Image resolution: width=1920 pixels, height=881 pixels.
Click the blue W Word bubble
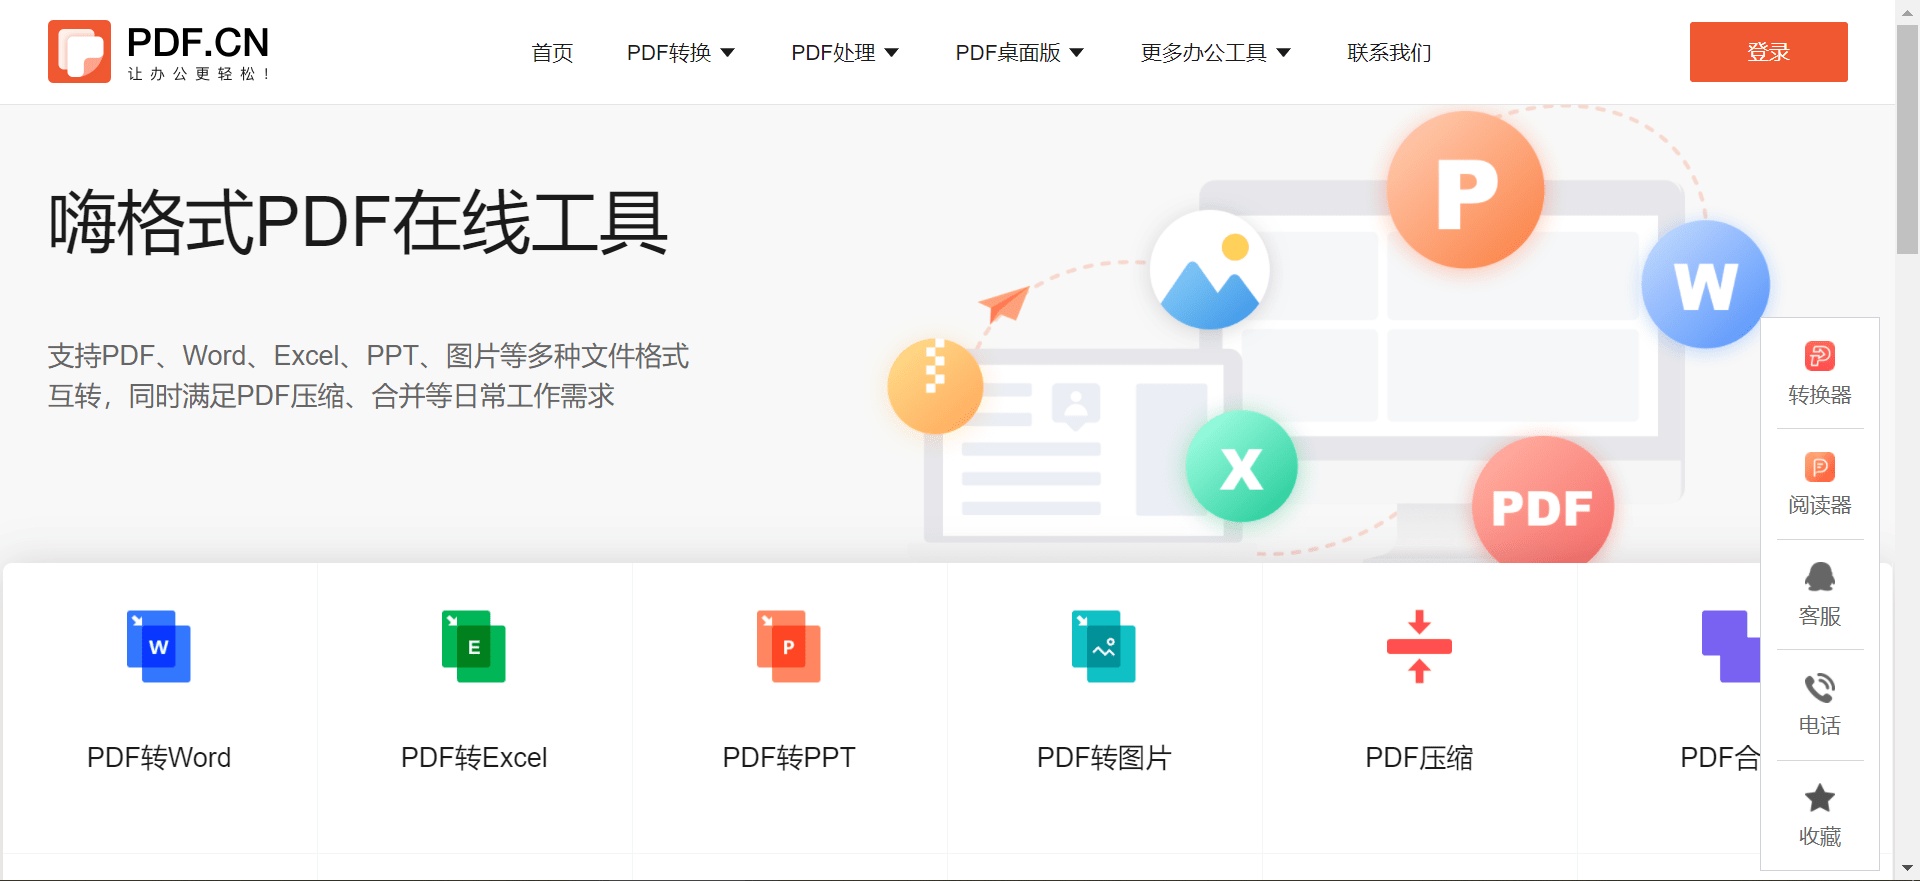point(1706,285)
